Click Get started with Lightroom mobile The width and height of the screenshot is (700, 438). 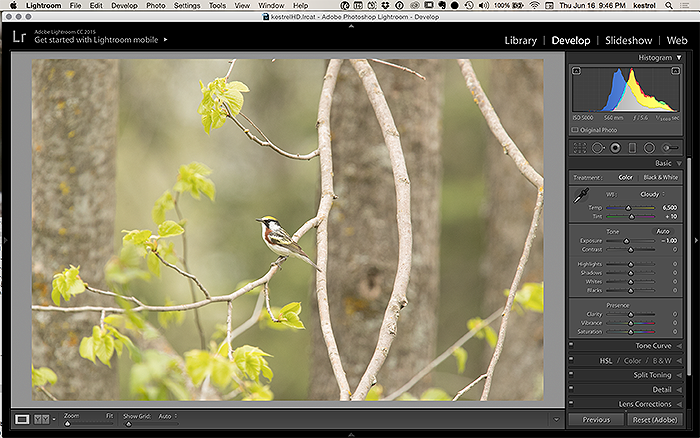click(96, 40)
